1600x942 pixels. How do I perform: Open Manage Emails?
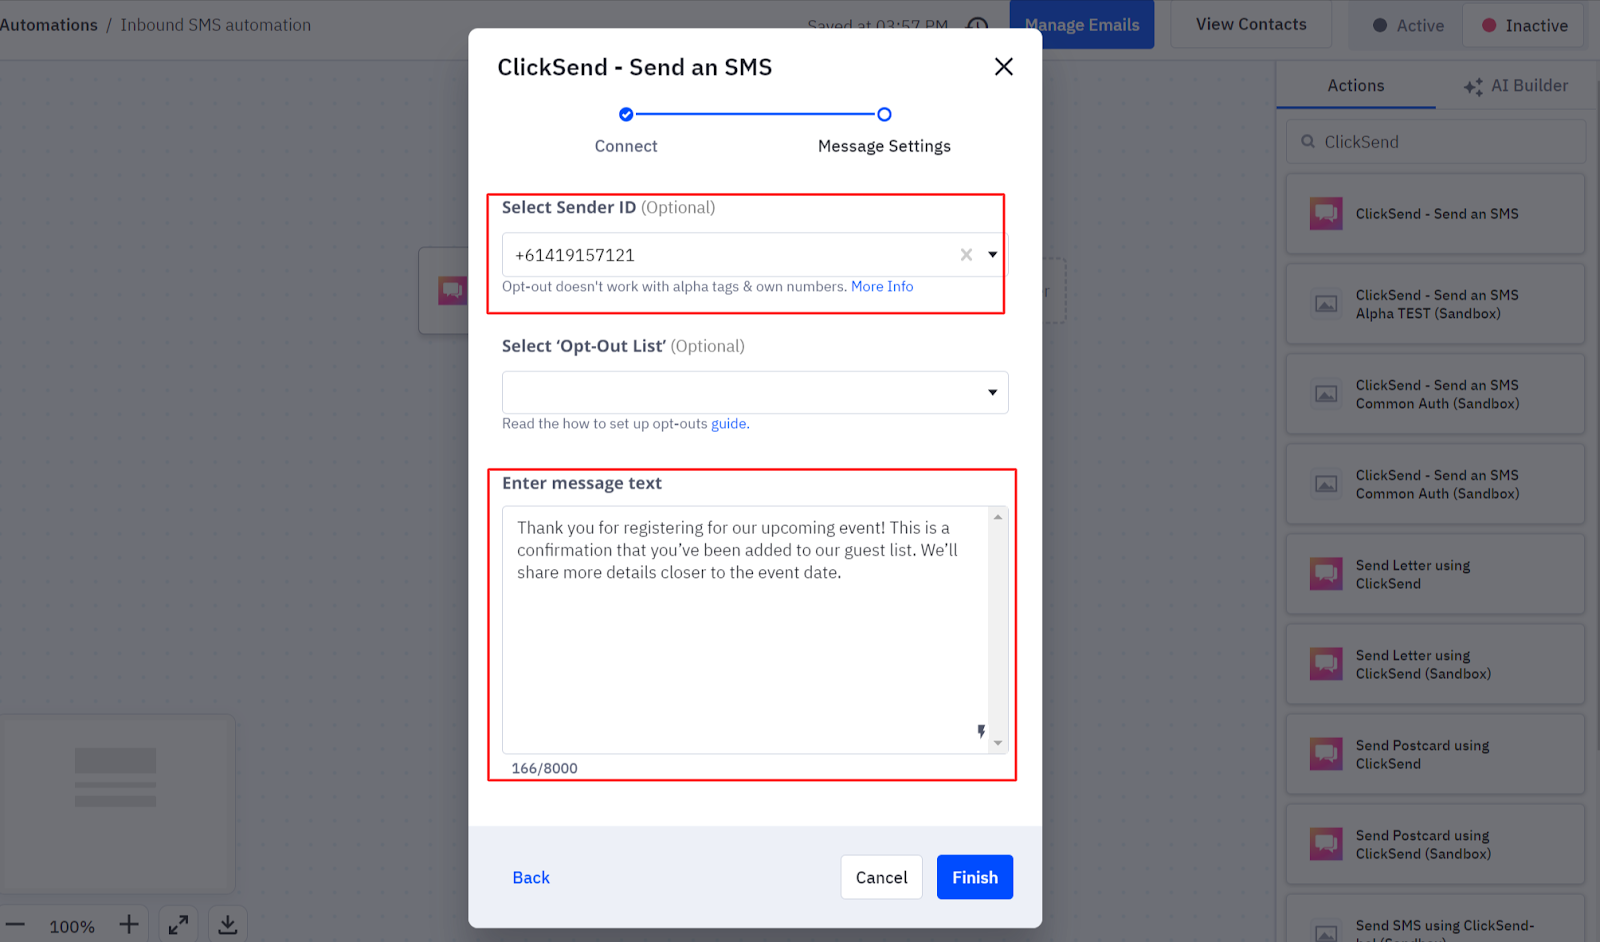(x=1082, y=25)
